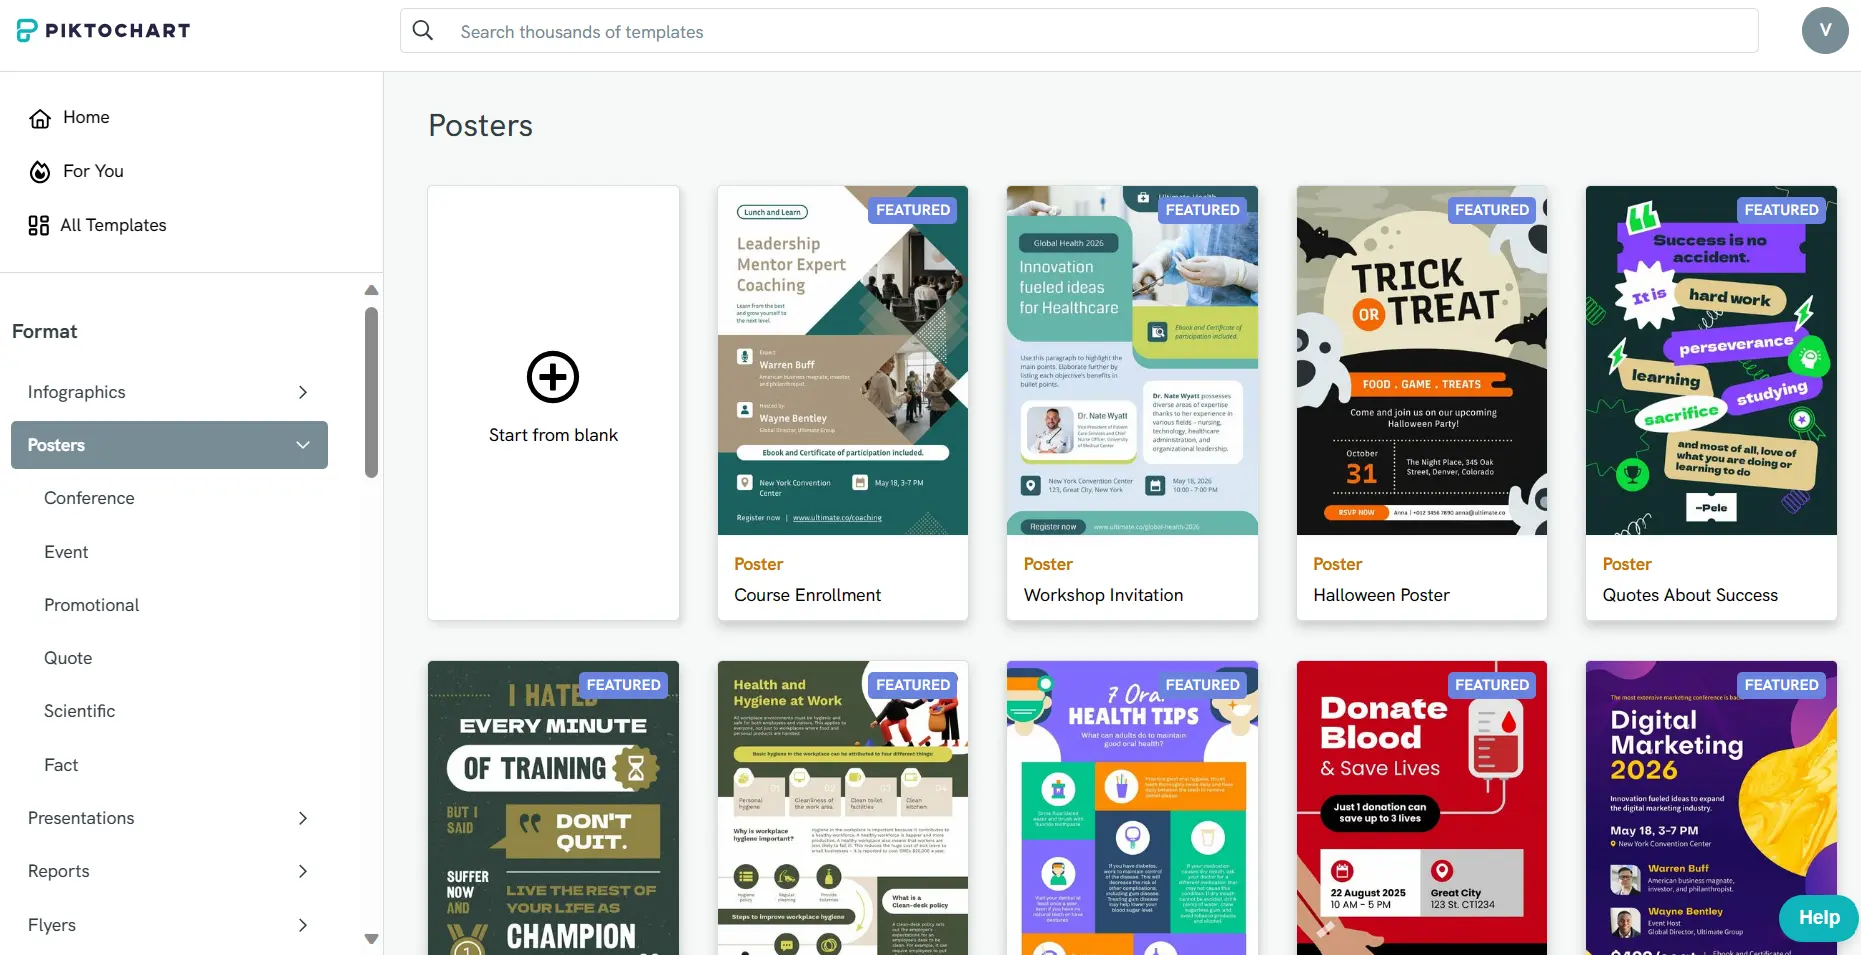Click the plus icon to start blank
Image resolution: width=1861 pixels, height=955 pixels.
553,377
